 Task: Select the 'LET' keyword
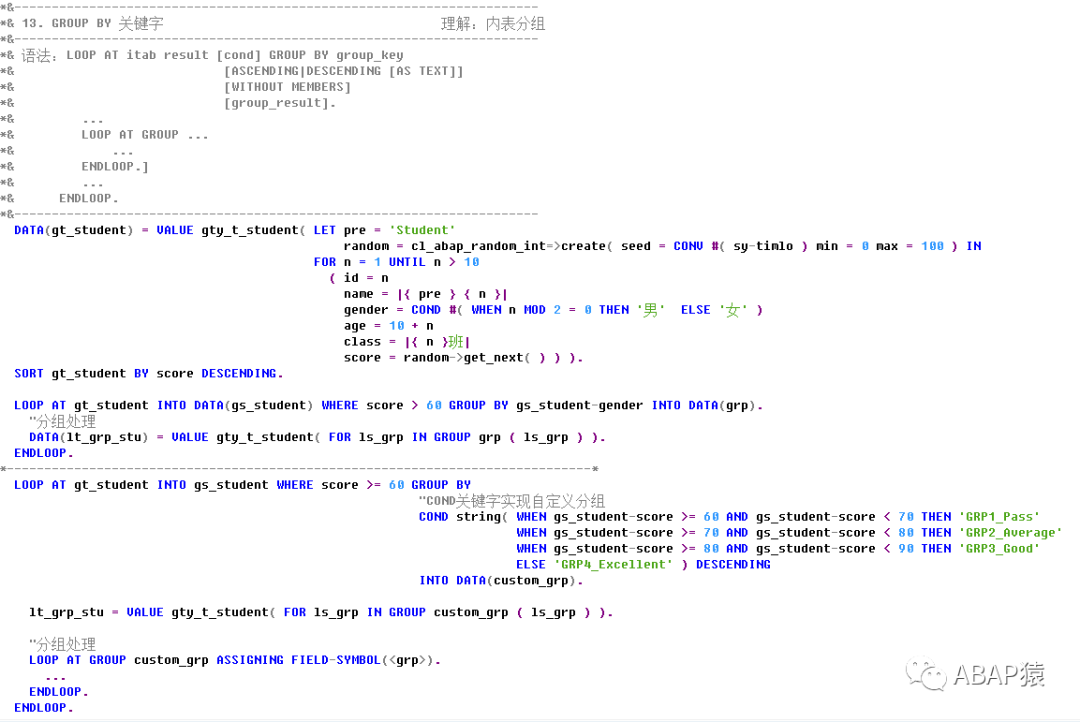coord(324,230)
